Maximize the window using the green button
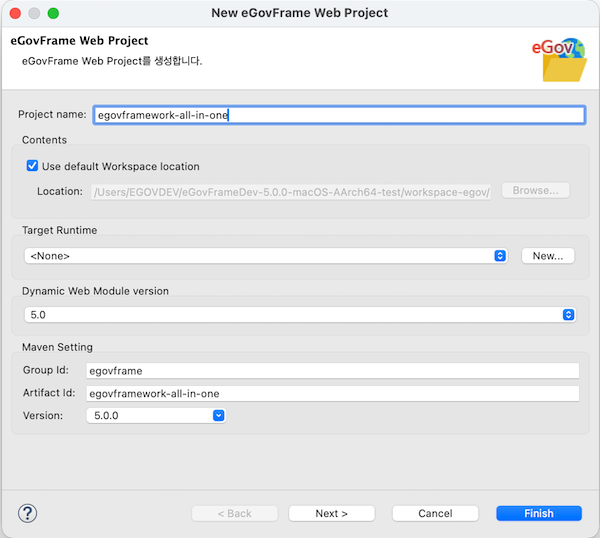This screenshot has height=538, width=600. point(53,13)
